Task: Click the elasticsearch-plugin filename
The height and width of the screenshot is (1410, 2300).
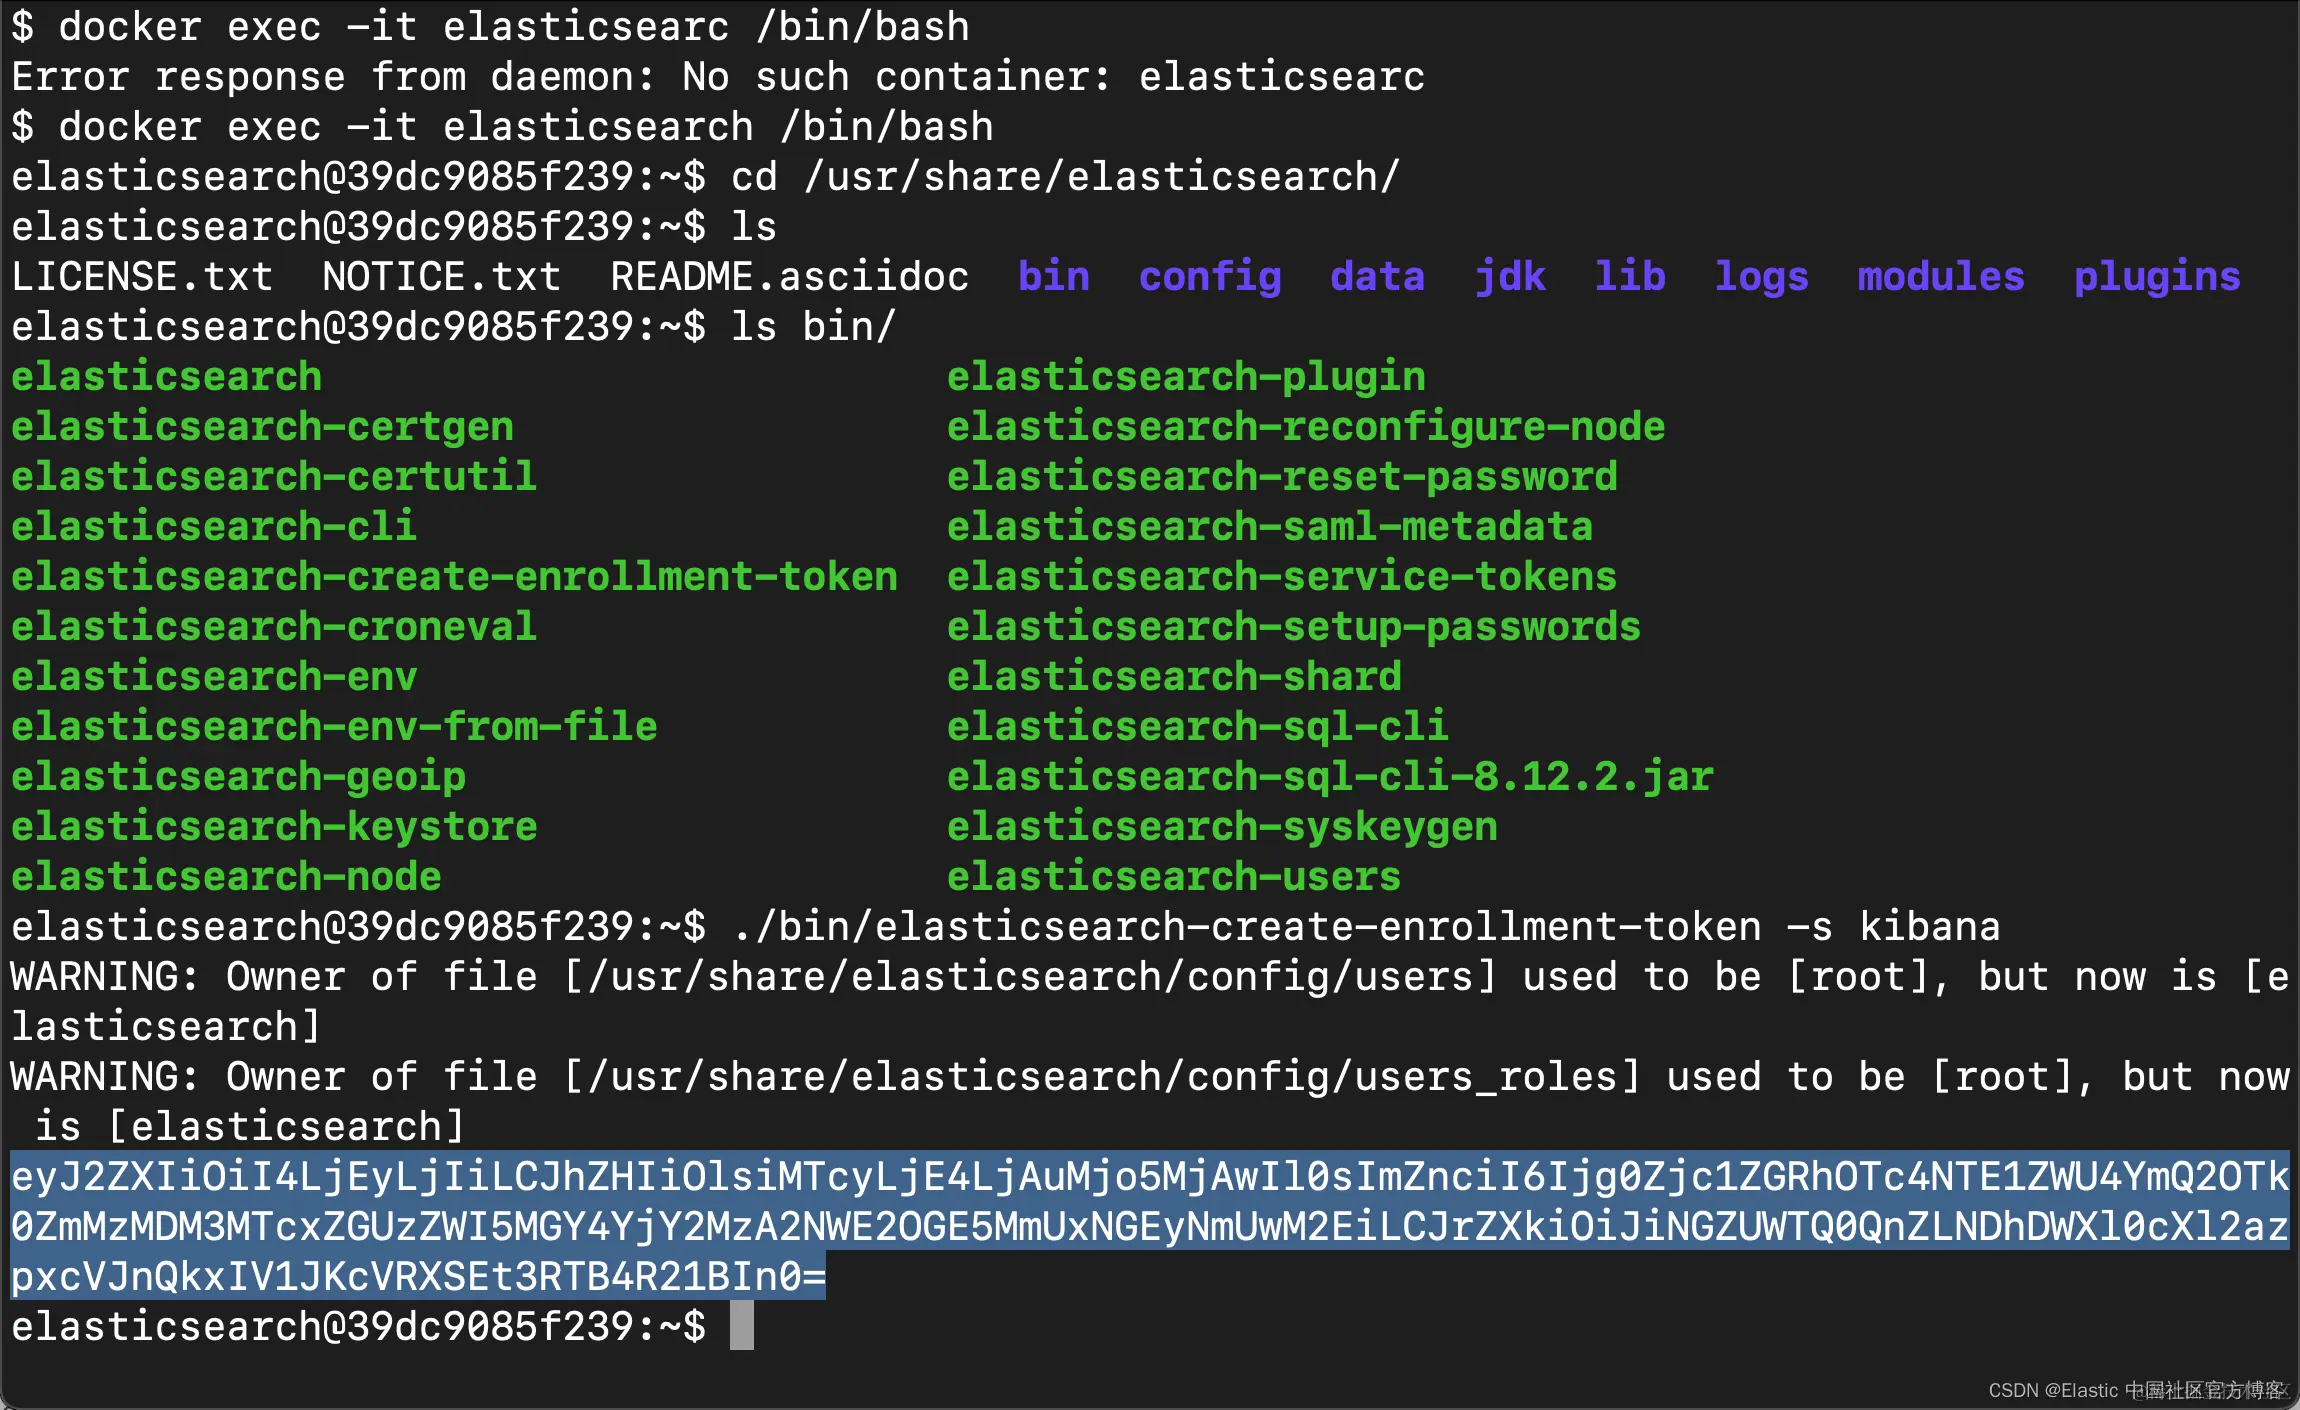Action: point(1186,377)
